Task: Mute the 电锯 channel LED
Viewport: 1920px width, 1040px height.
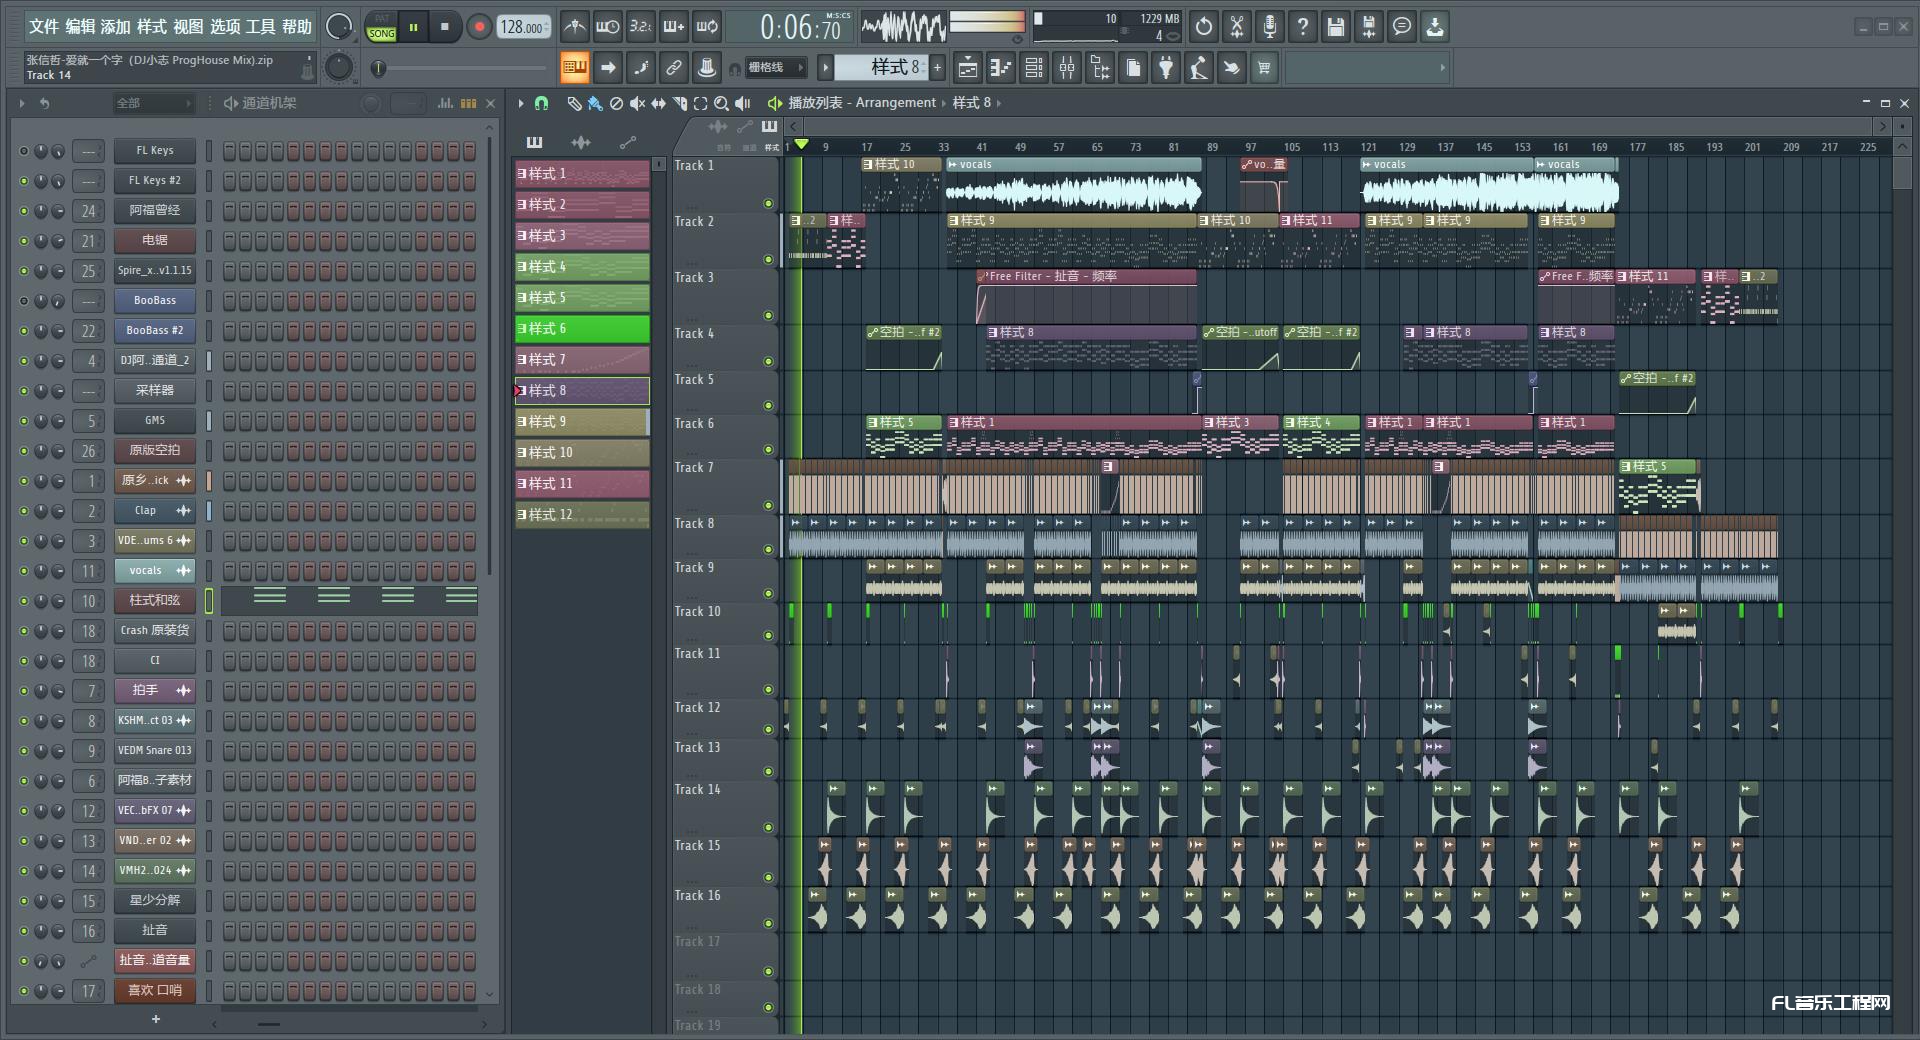Action: click(x=23, y=241)
